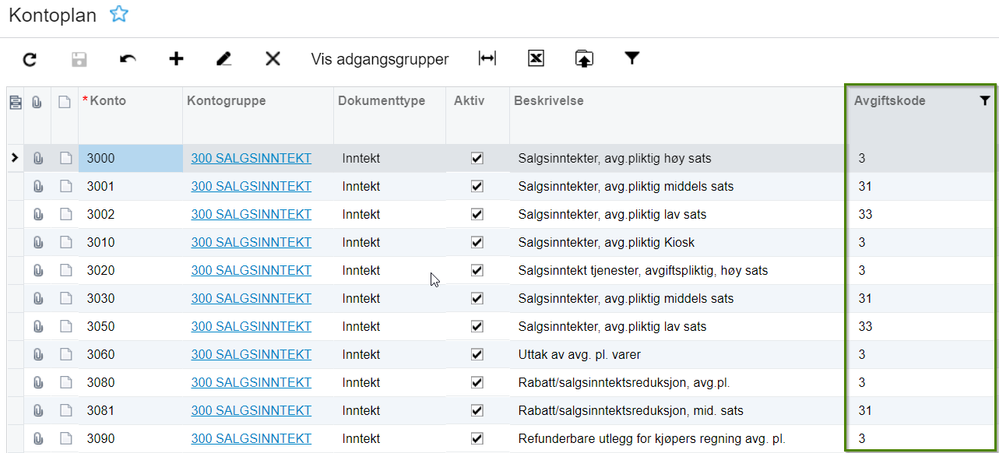Click the refresh icon in toolbar
This screenshot has height=453, width=999.
30,59
